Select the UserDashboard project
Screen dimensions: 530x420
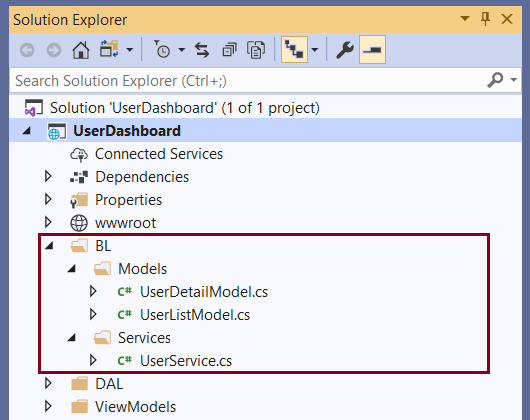click(127, 131)
